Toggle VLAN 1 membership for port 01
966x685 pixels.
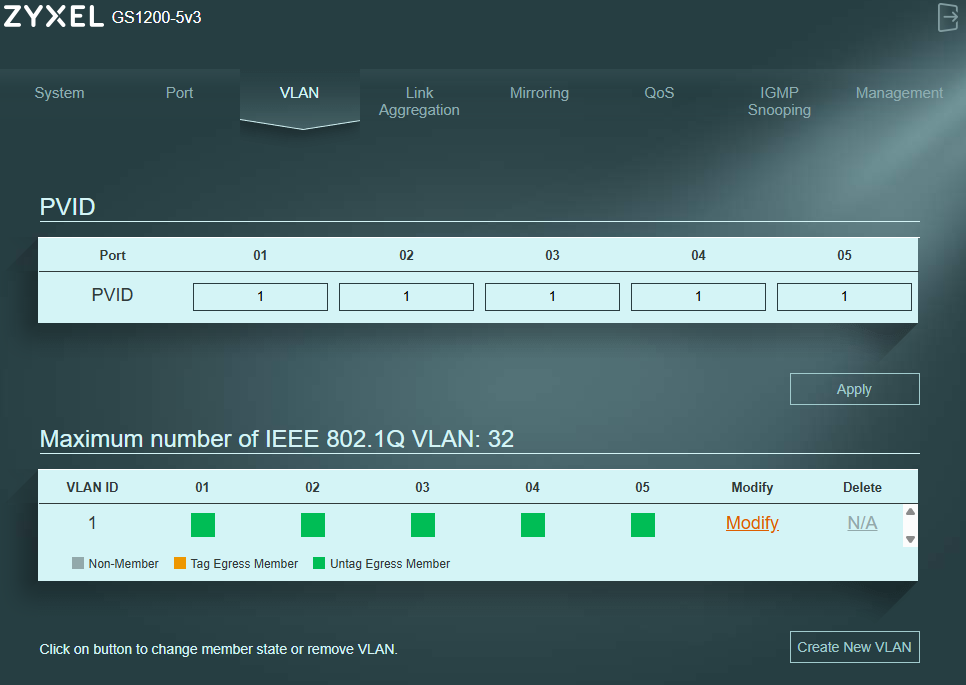(x=203, y=525)
